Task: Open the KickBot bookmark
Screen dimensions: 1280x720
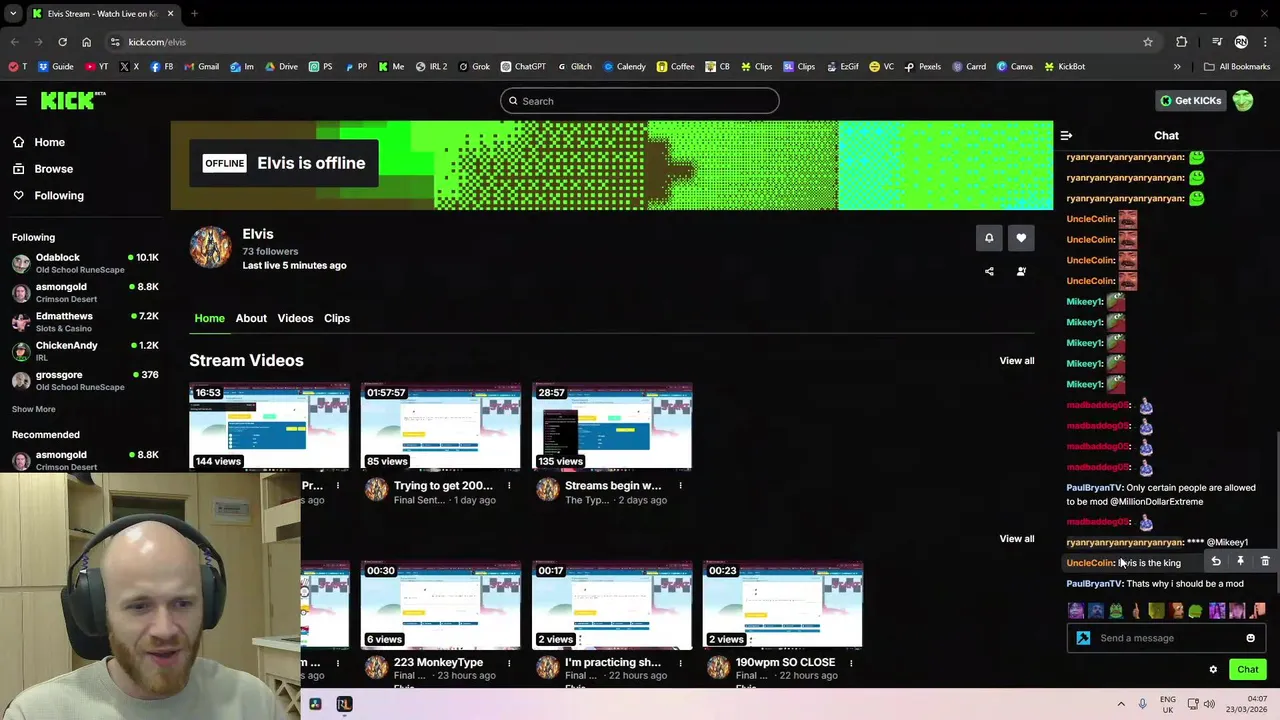Action: pyautogui.click(x=1064, y=67)
